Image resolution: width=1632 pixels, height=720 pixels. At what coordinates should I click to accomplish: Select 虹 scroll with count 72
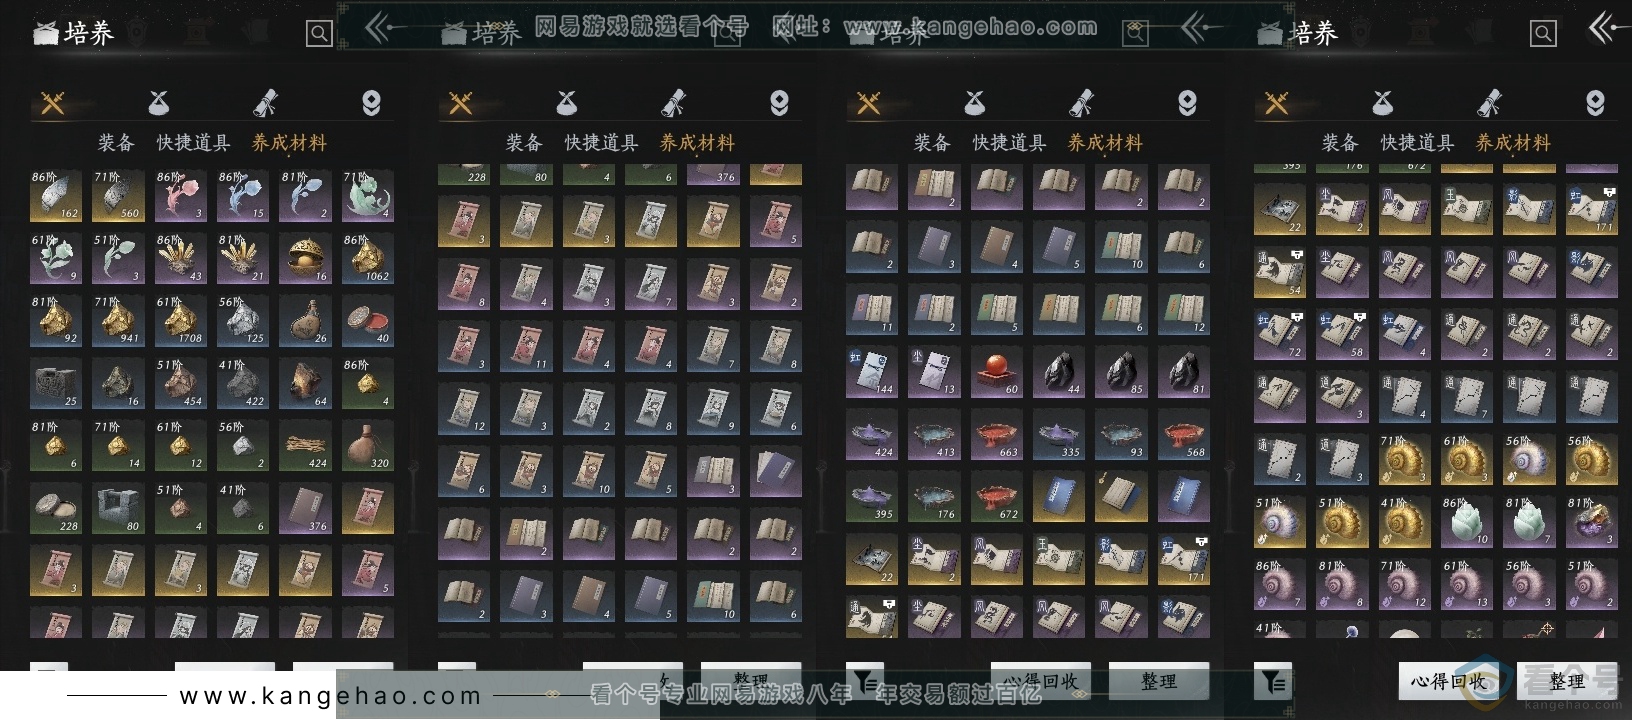[x=1280, y=335]
